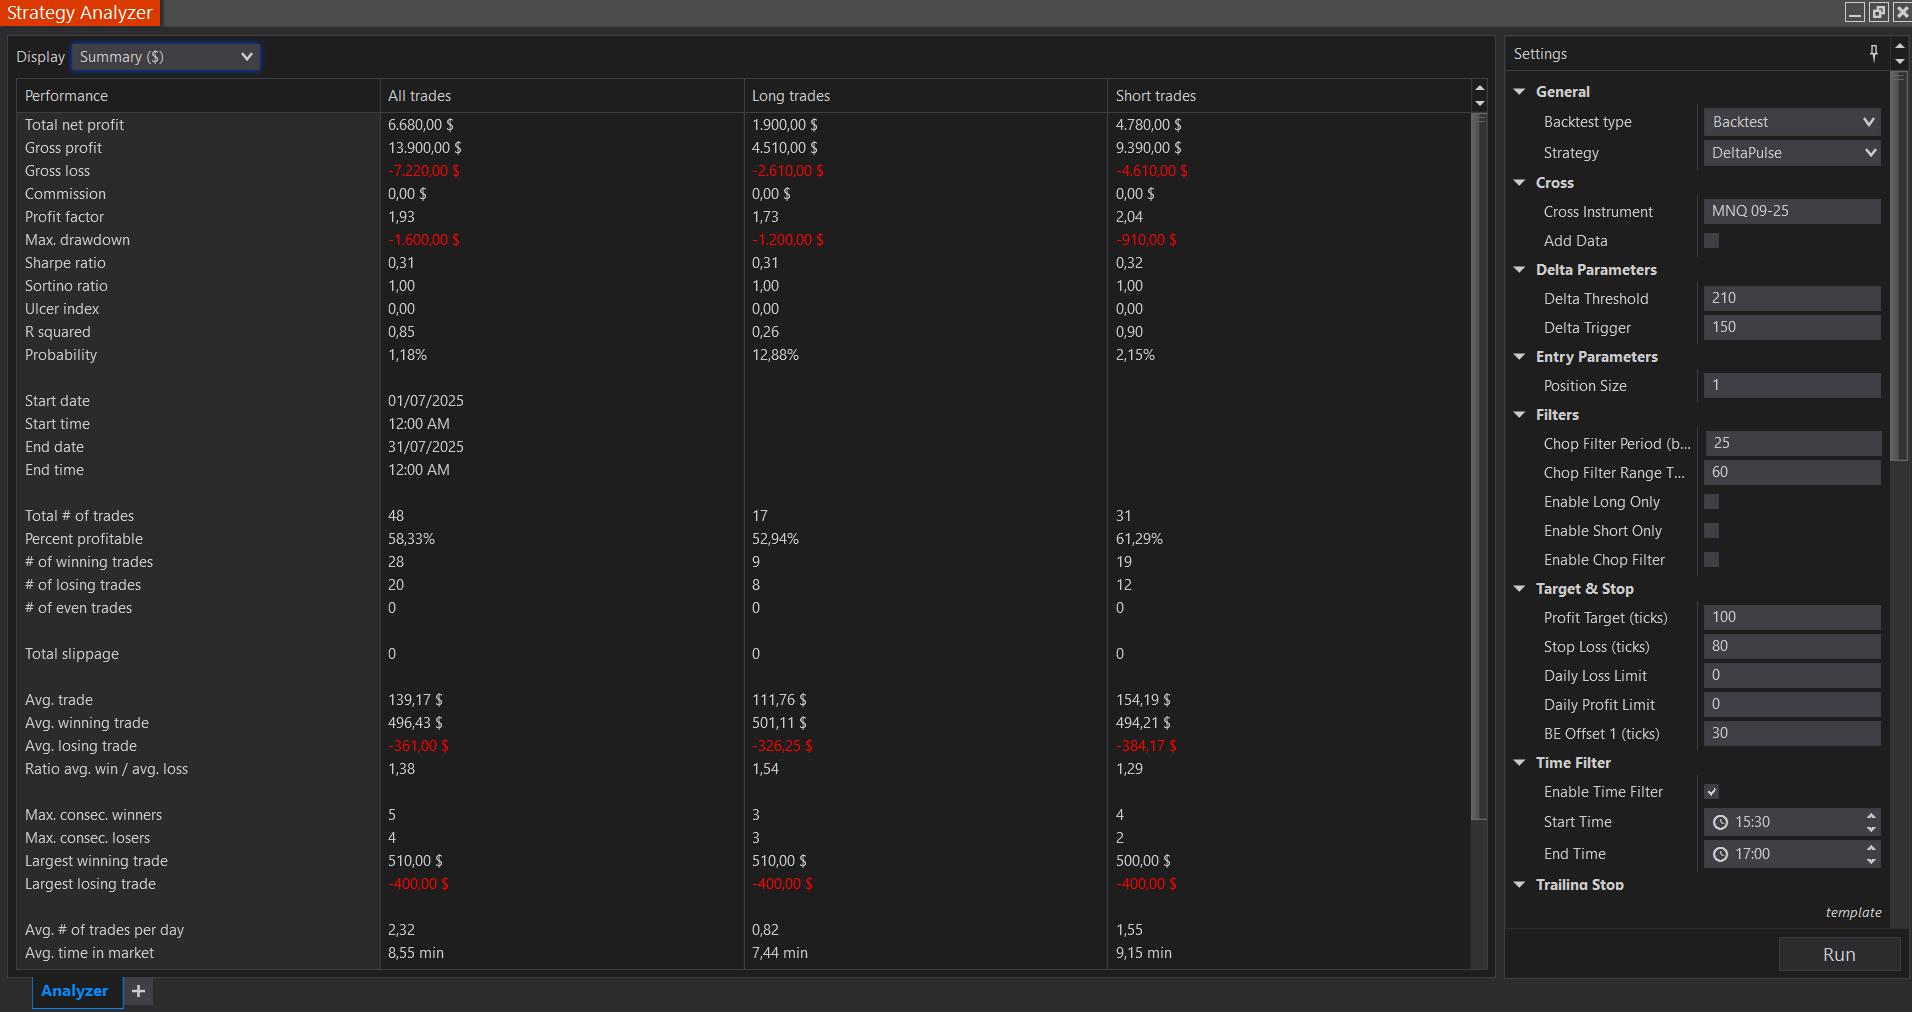Click the Total # of trades label
Image resolution: width=1912 pixels, height=1012 pixels.
point(80,516)
